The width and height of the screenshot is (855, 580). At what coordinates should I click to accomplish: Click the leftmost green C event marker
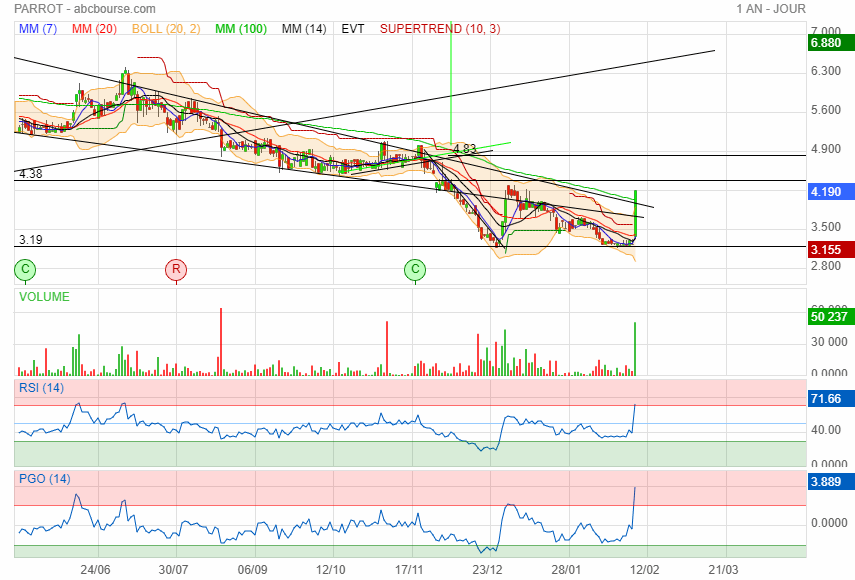click(x=26, y=269)
